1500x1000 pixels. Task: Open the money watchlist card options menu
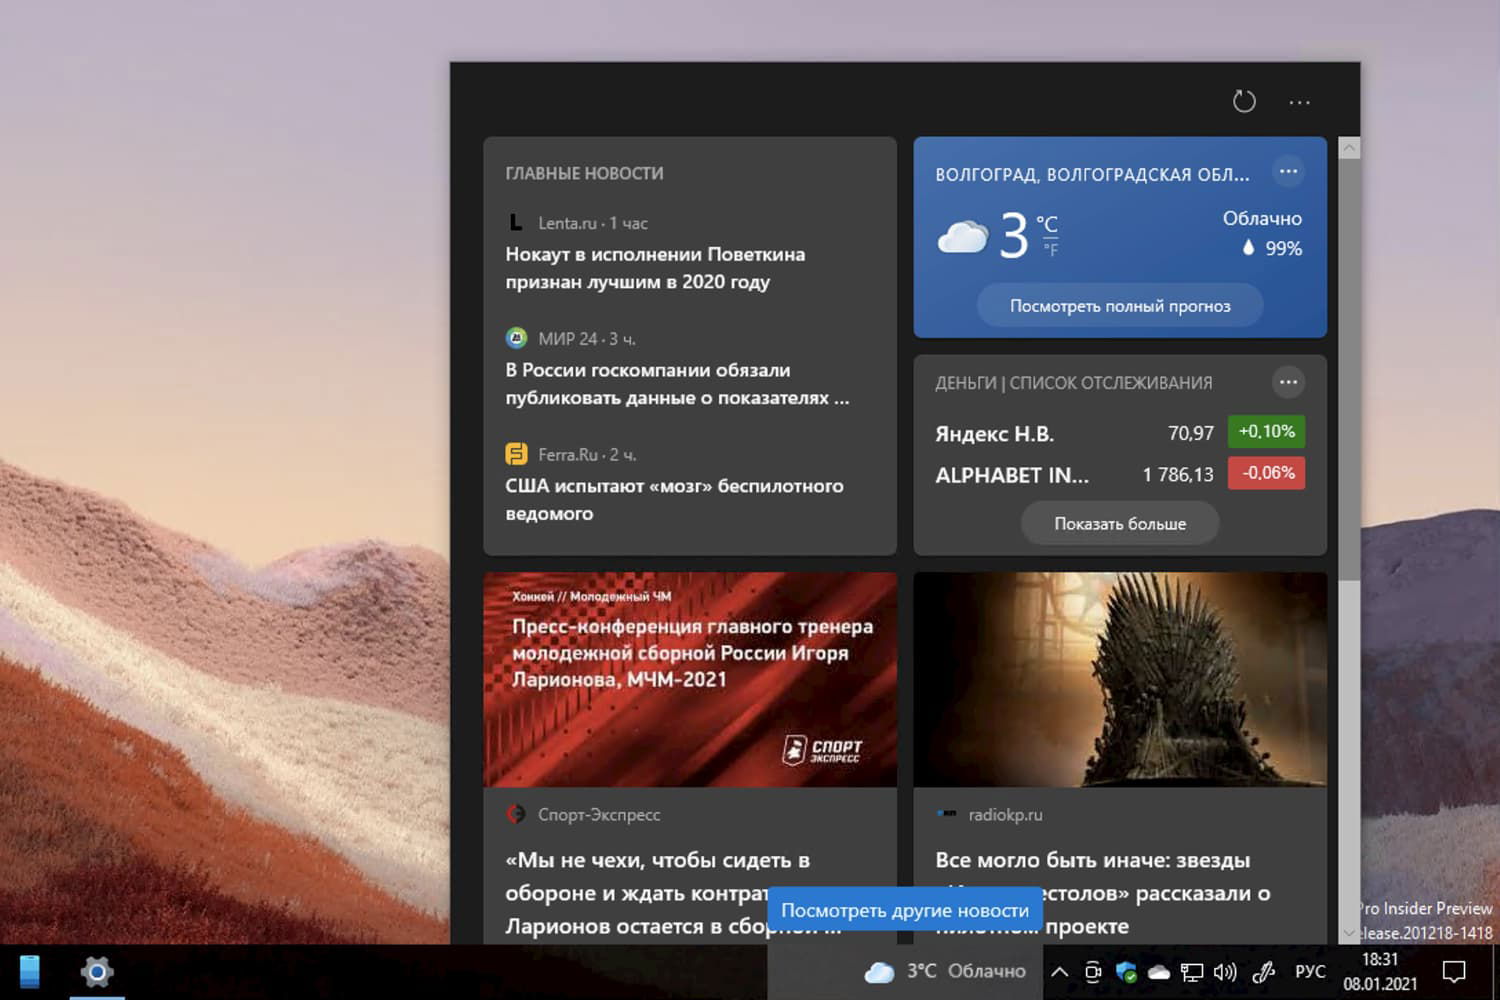point(1288,382)
